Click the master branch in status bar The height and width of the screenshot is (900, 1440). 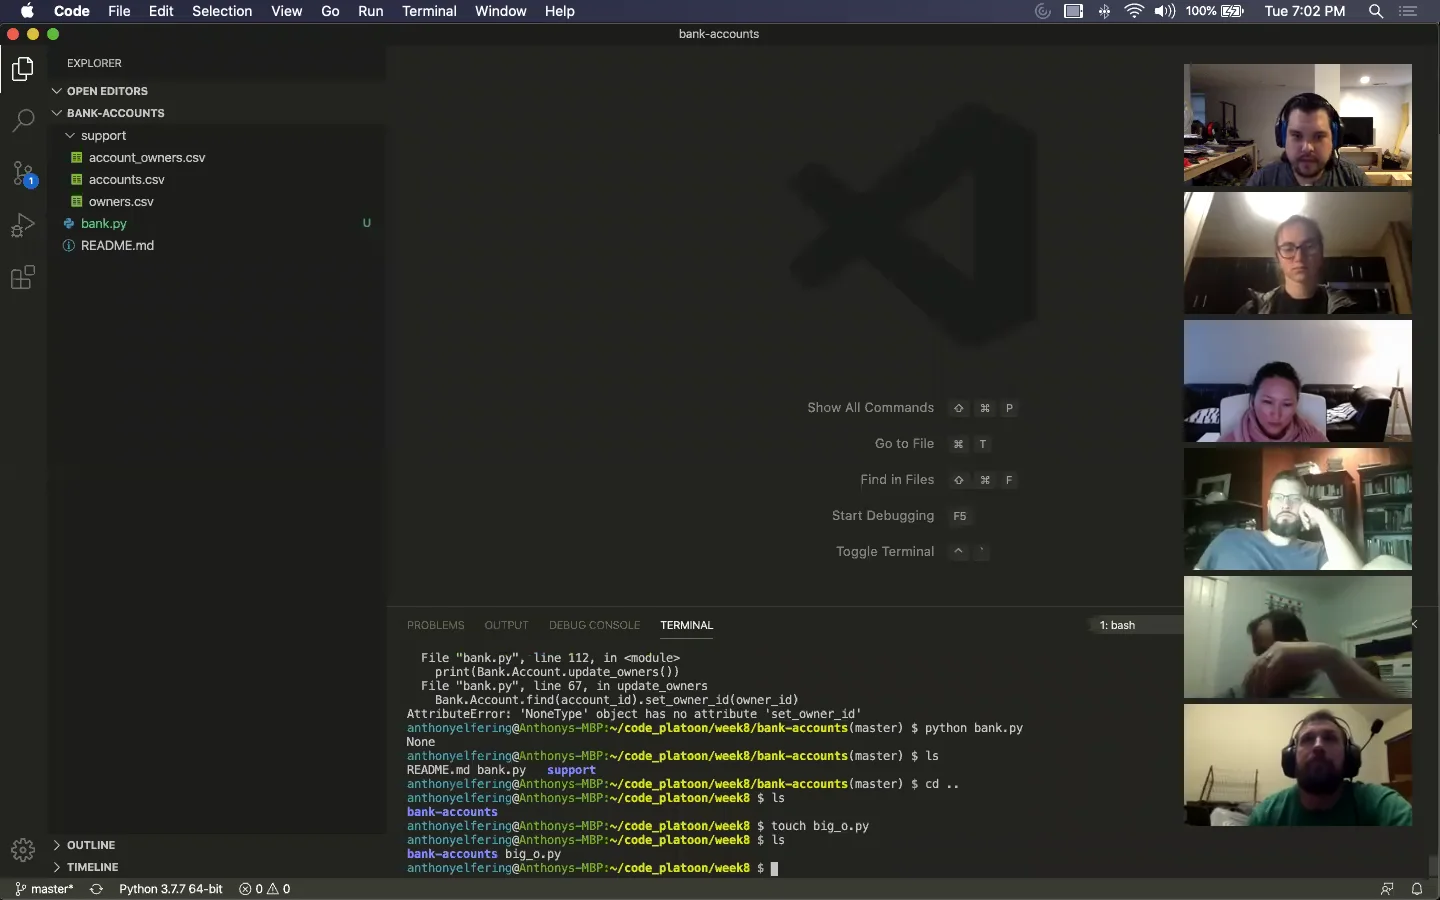tap(45, 889)
